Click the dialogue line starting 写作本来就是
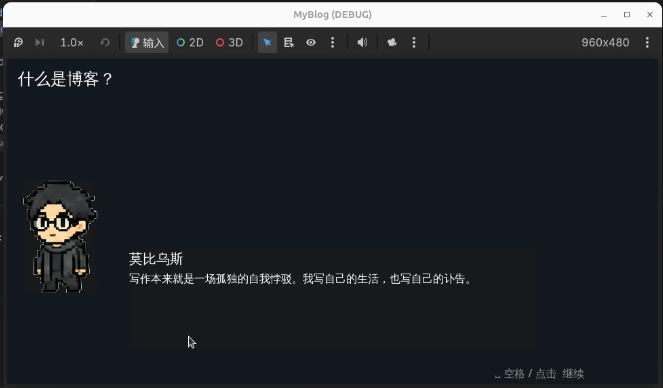The image size is (663, 388). 300,279
